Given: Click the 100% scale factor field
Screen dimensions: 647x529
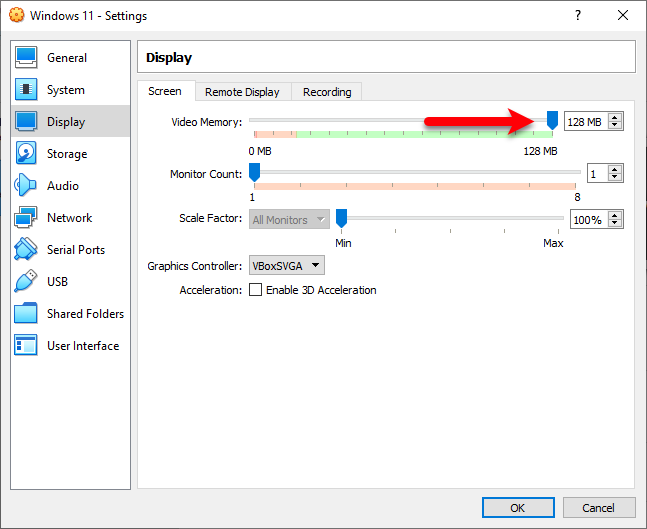Looking at the screenshot, I should [x=589, y=219].
